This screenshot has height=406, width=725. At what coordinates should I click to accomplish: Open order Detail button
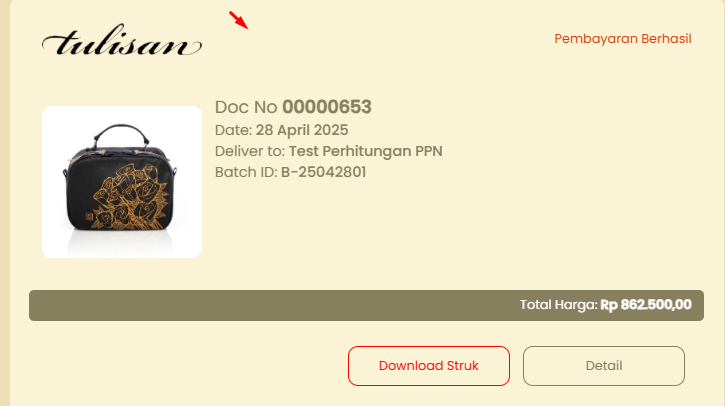point(603,366)
